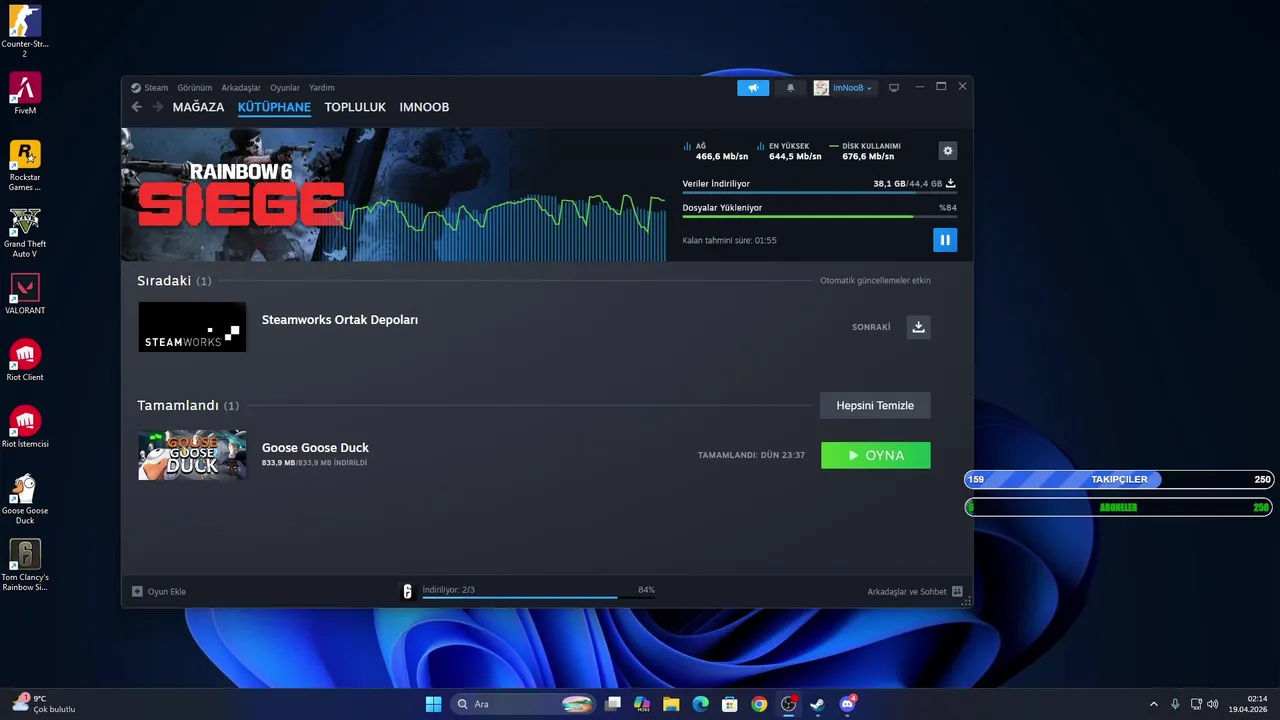
Task: Open clock and date 02:14
Action: point(1250,704)
